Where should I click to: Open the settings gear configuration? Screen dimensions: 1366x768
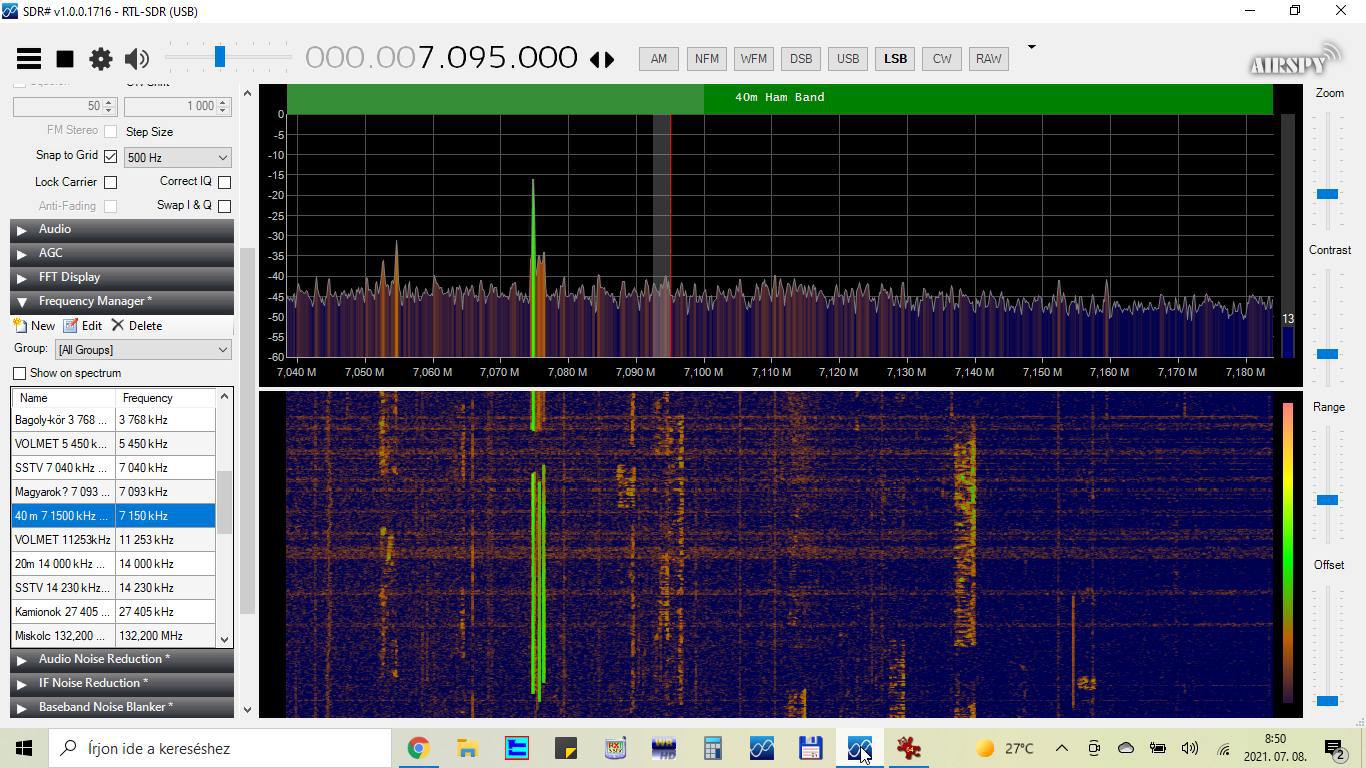coord(101,59)
